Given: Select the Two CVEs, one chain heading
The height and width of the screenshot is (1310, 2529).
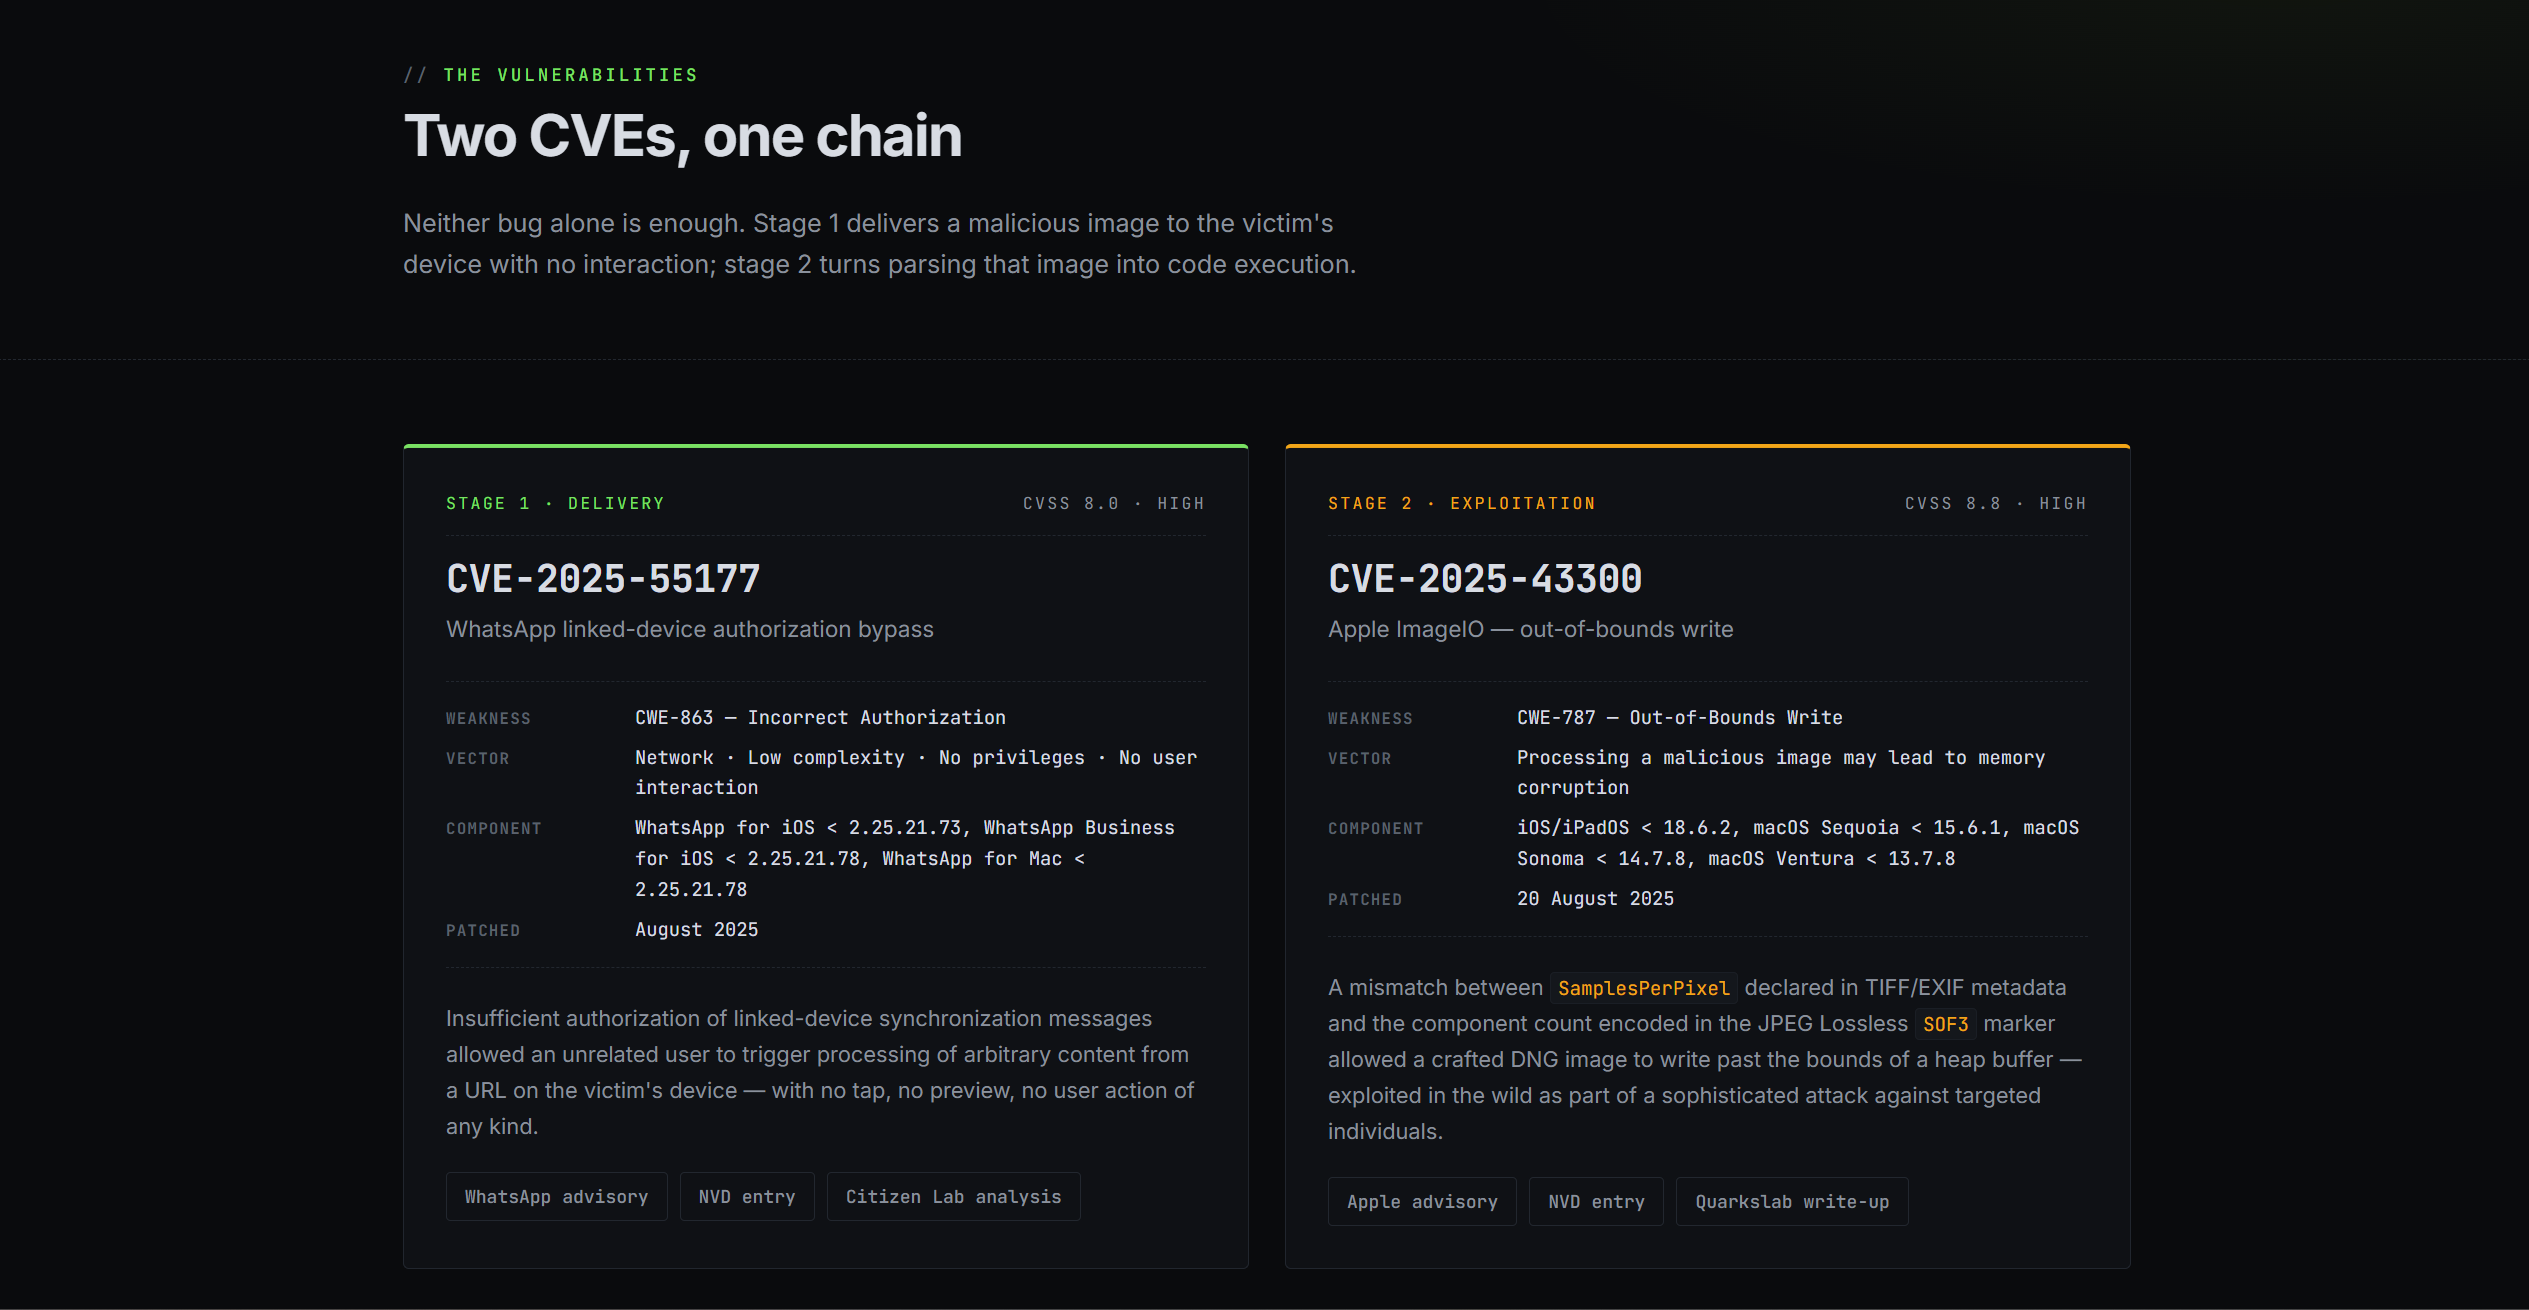Looking at the screenshot, I should [683, 136].
